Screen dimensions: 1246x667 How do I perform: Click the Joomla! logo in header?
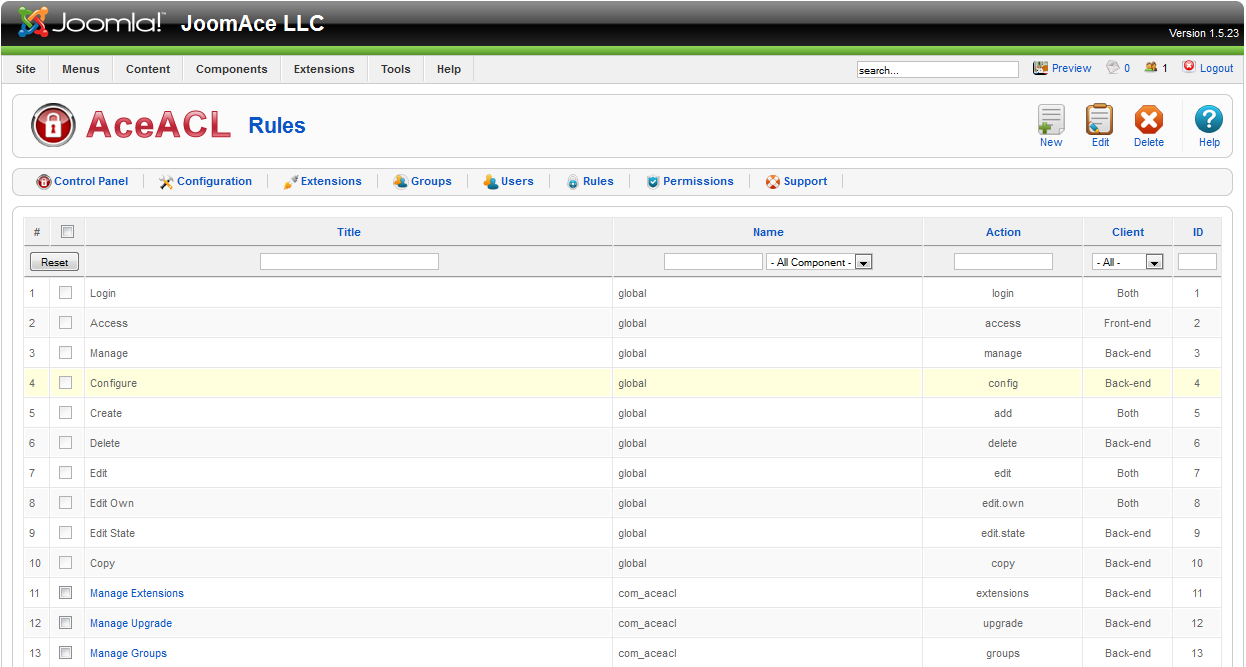click(x=90, y=22)
